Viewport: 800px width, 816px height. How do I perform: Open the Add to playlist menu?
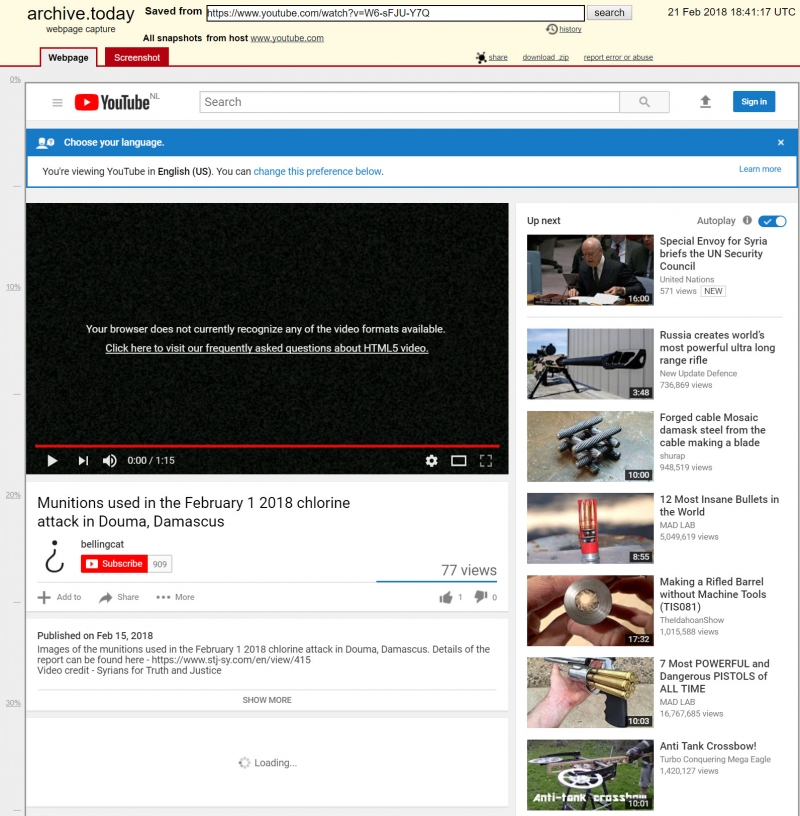[60, 597]
